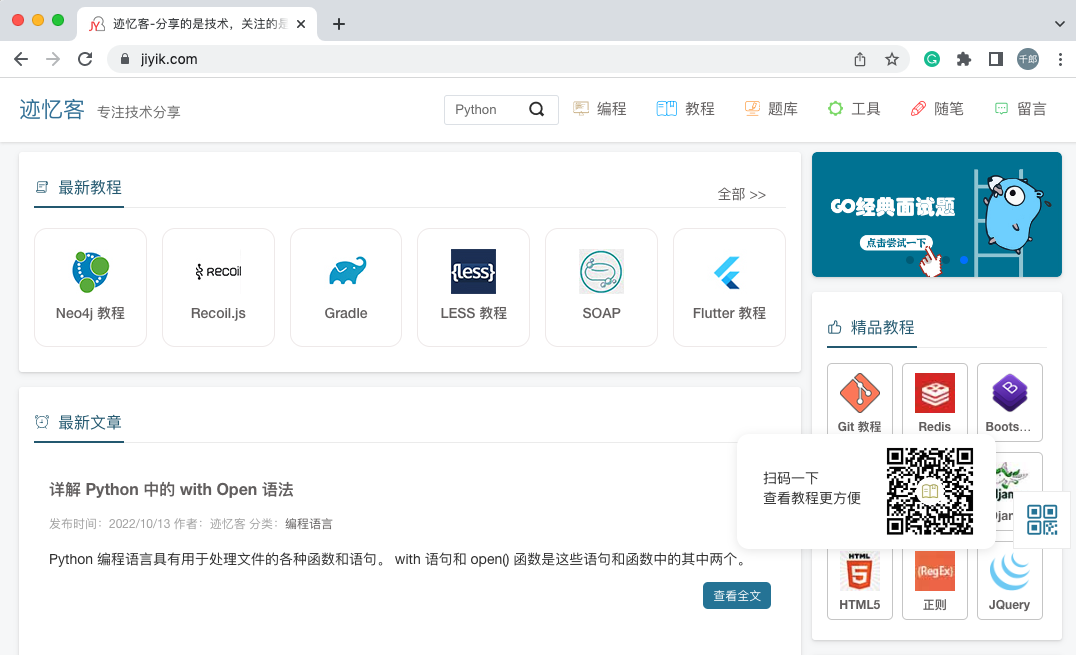Open the HTML5 featured tutorial
Image resolution: width=1076 pixels, height=655 pixels.
click(x=860, y=581)
